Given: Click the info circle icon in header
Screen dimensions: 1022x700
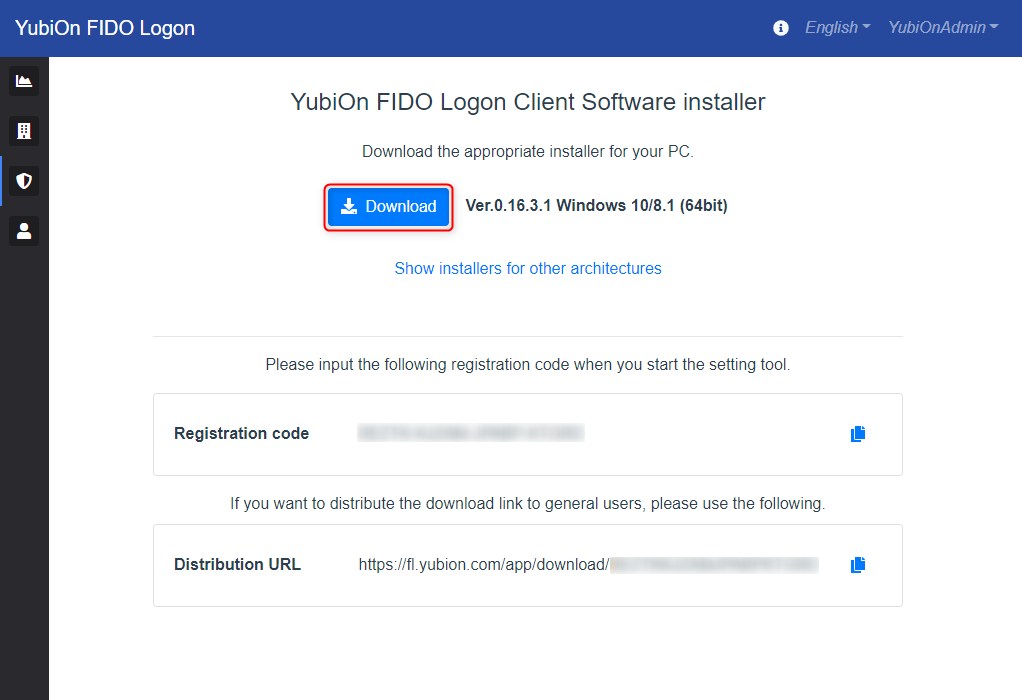Looking at the screenshot, I should pyautogui.click(x=780, y=28).
